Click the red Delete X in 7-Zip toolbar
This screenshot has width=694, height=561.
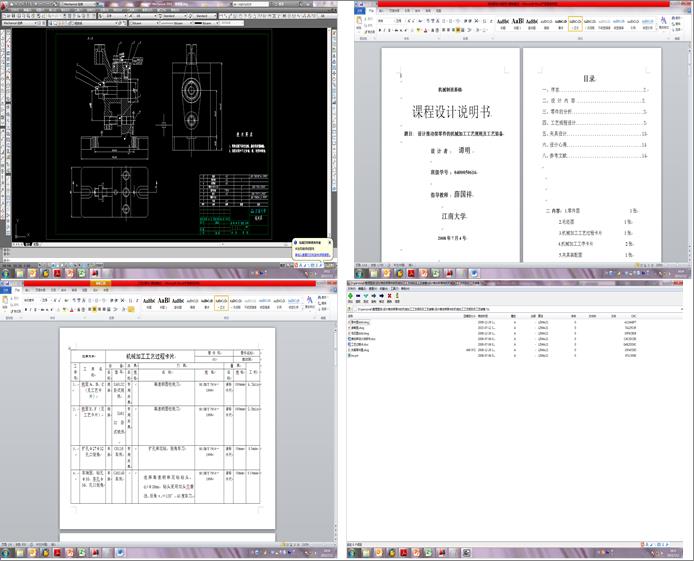(x=389, y=296)
